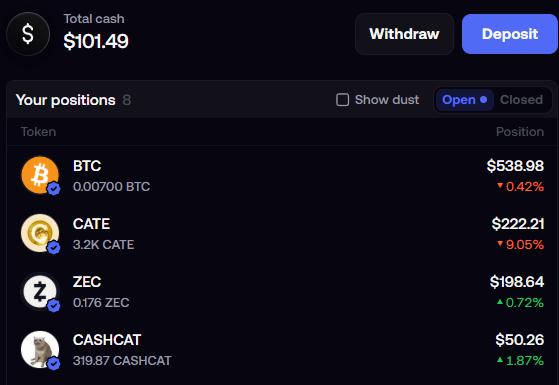This screenshot has height=385, width=559.
Task: Click the dollar sign cash icon
Action: coord(28,34)
